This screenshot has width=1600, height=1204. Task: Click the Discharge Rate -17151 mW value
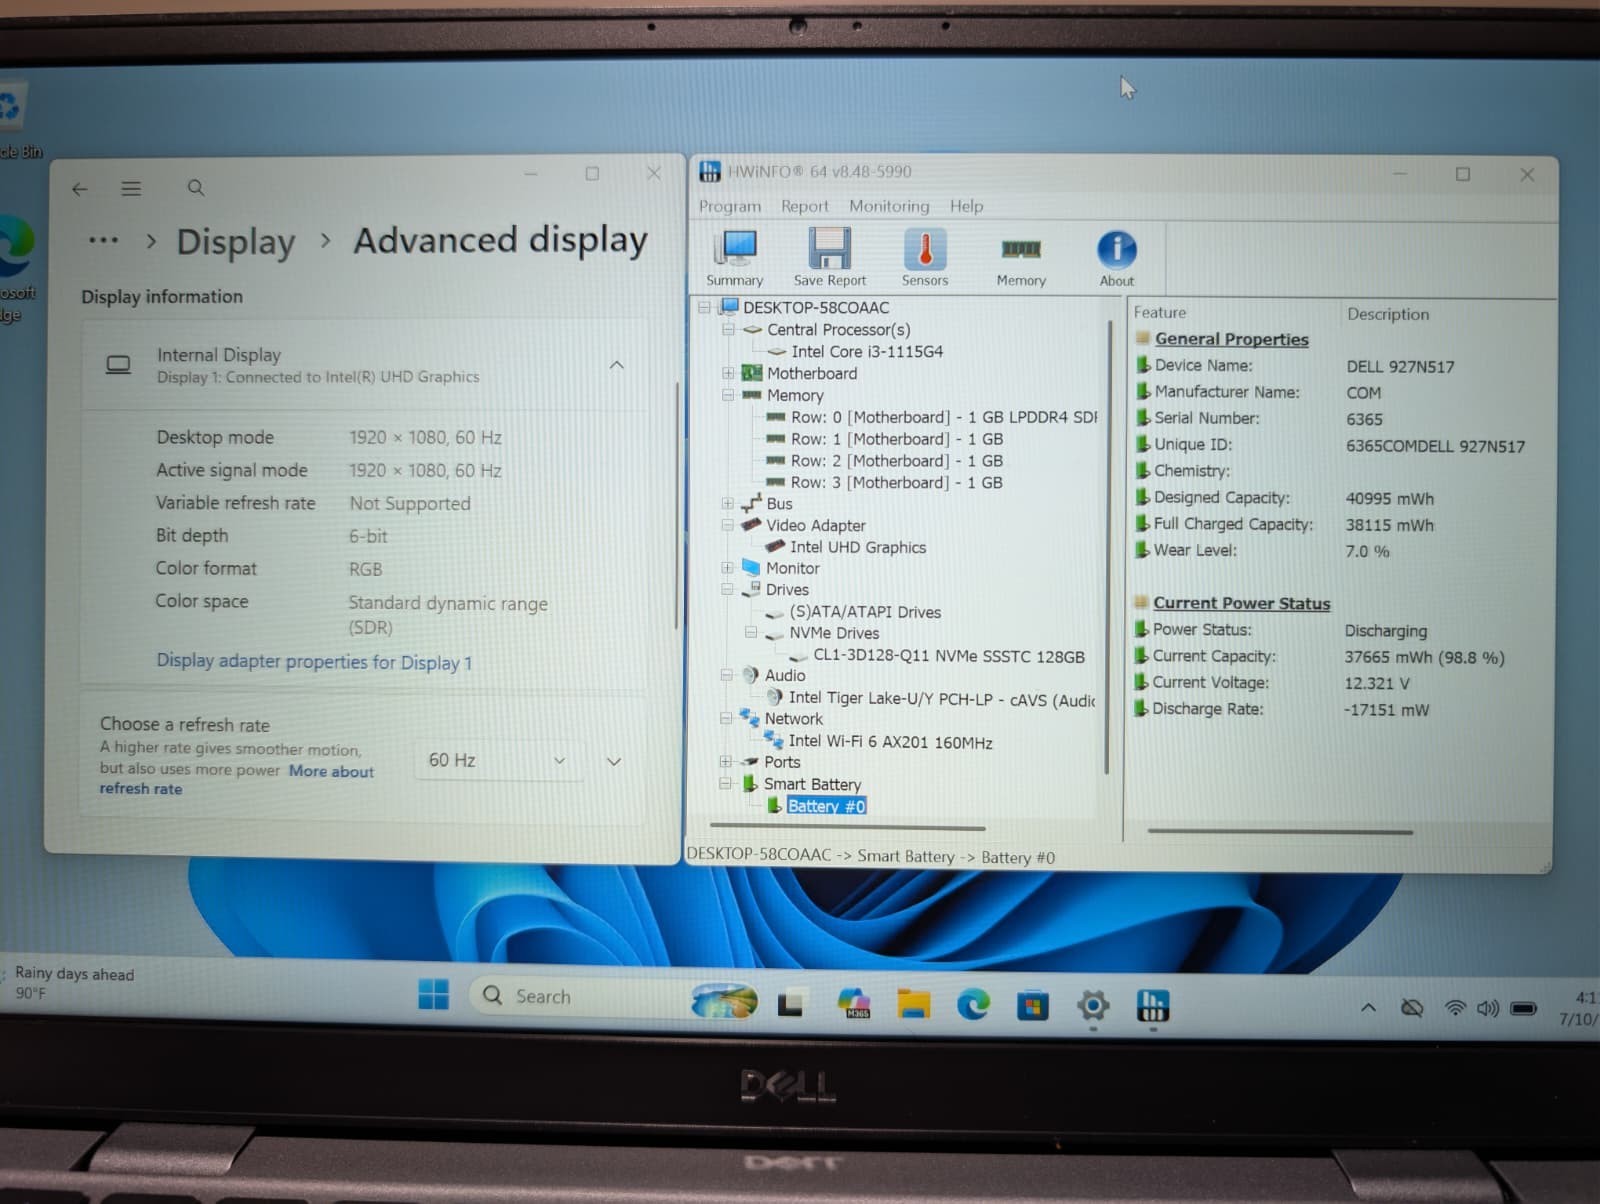click(1386, 710)
